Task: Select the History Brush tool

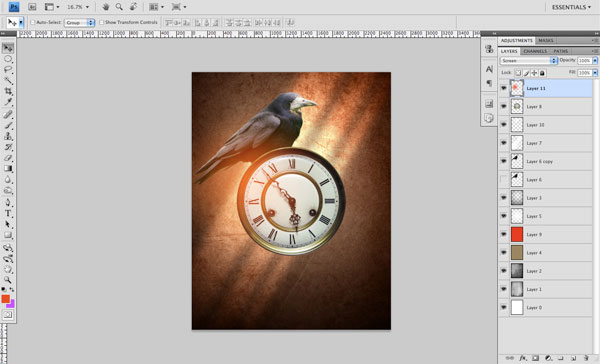Action: click(x=8, y=147)
